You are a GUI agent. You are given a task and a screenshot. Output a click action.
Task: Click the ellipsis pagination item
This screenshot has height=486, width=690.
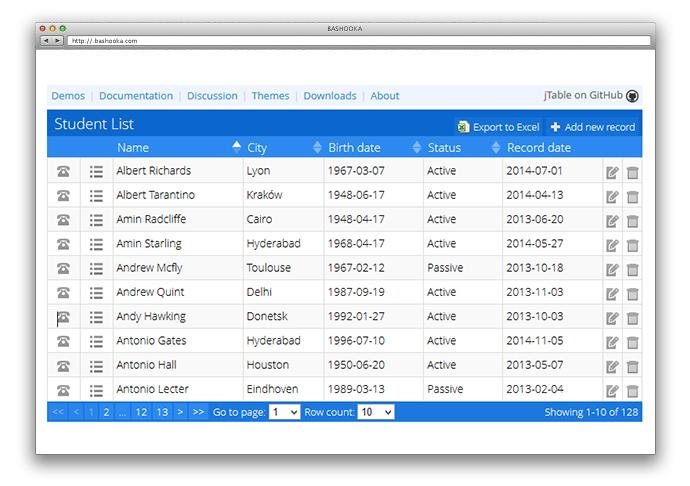122,412
